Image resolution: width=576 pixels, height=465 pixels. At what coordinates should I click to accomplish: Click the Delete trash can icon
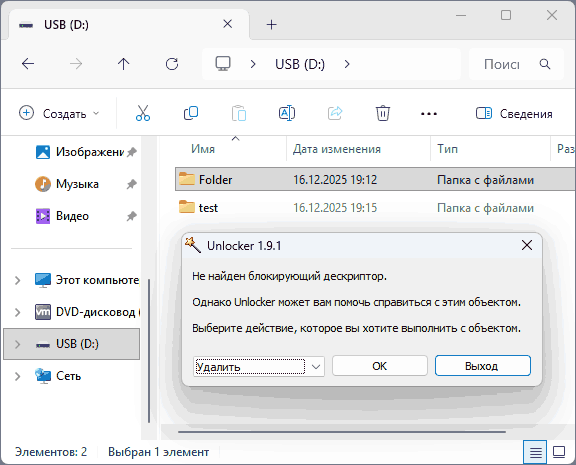(x=382, y=113)
